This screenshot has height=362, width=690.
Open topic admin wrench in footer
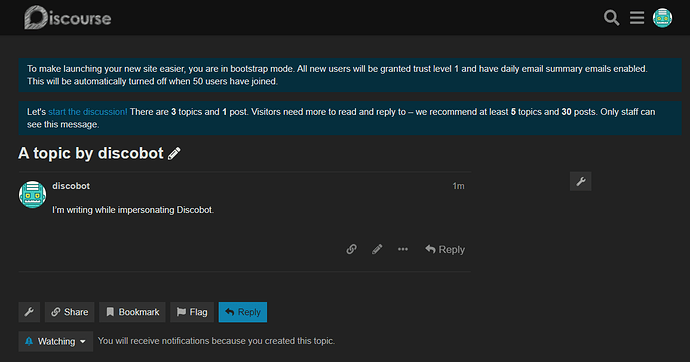coord(29,312)
